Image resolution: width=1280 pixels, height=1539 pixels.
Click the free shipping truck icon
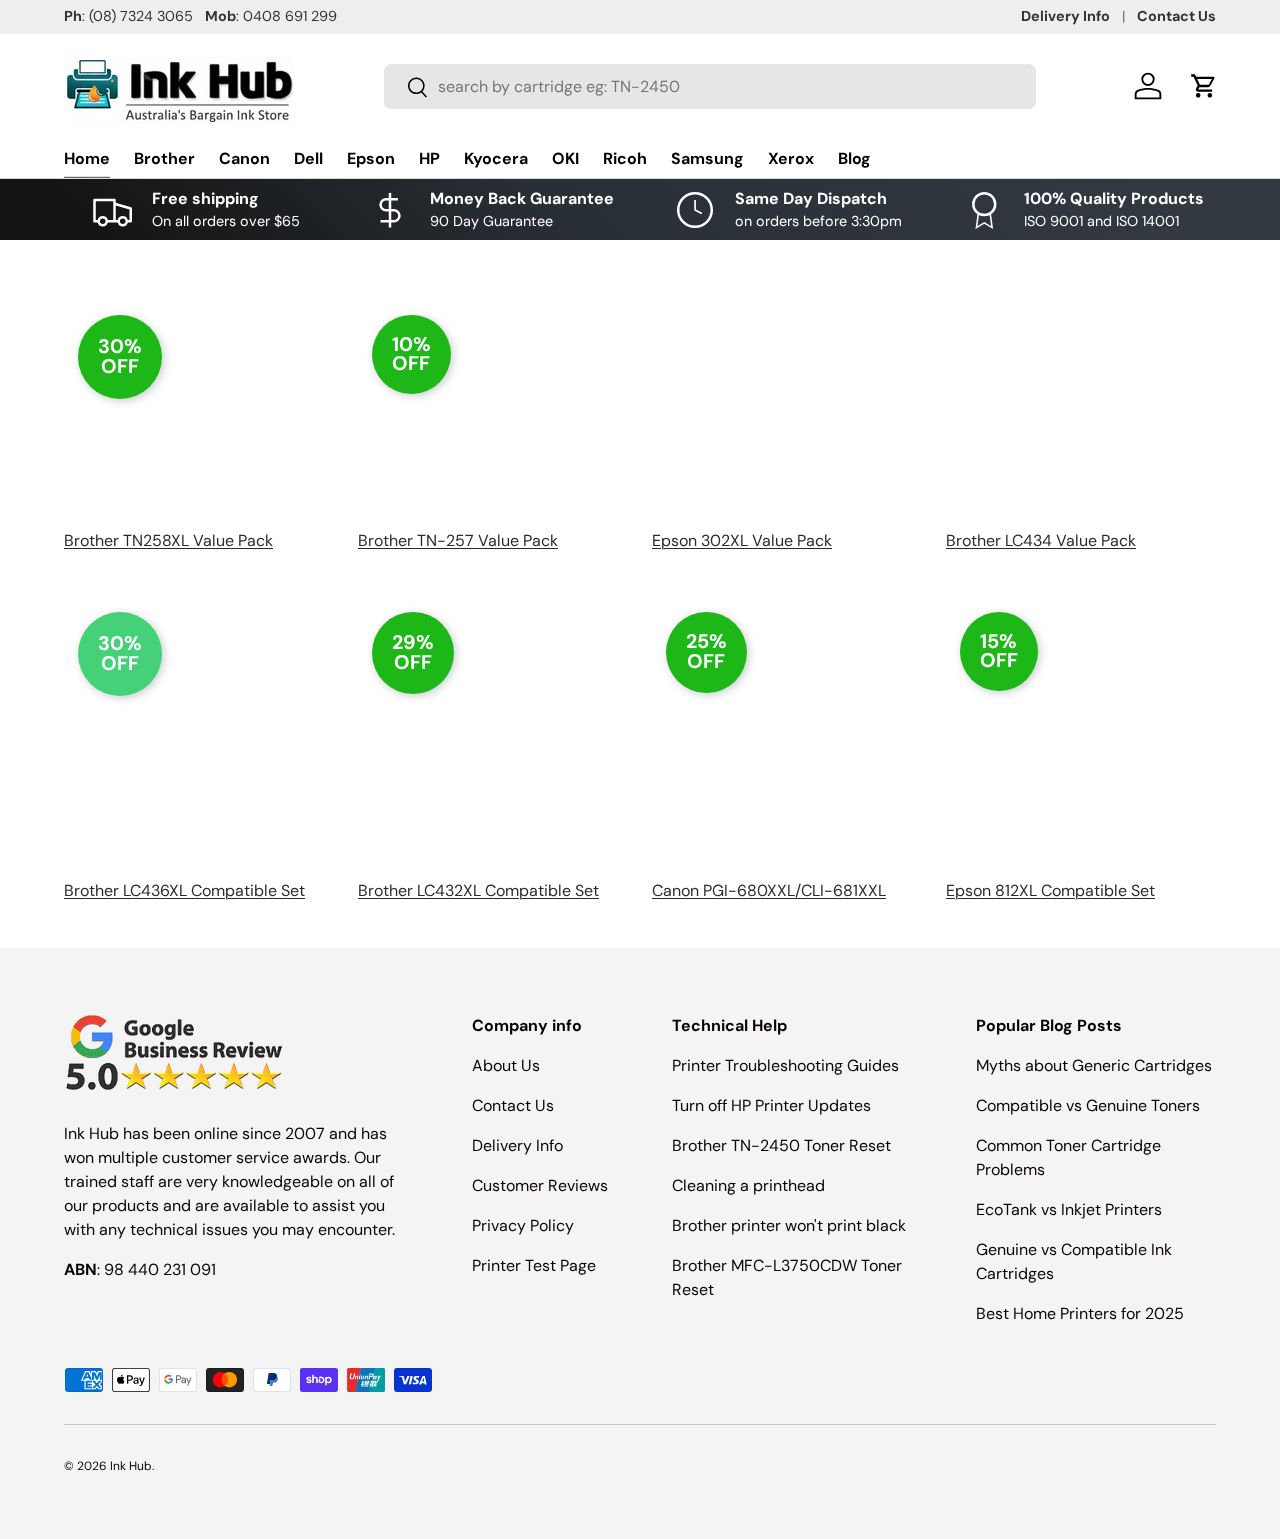tap(112, 211)
